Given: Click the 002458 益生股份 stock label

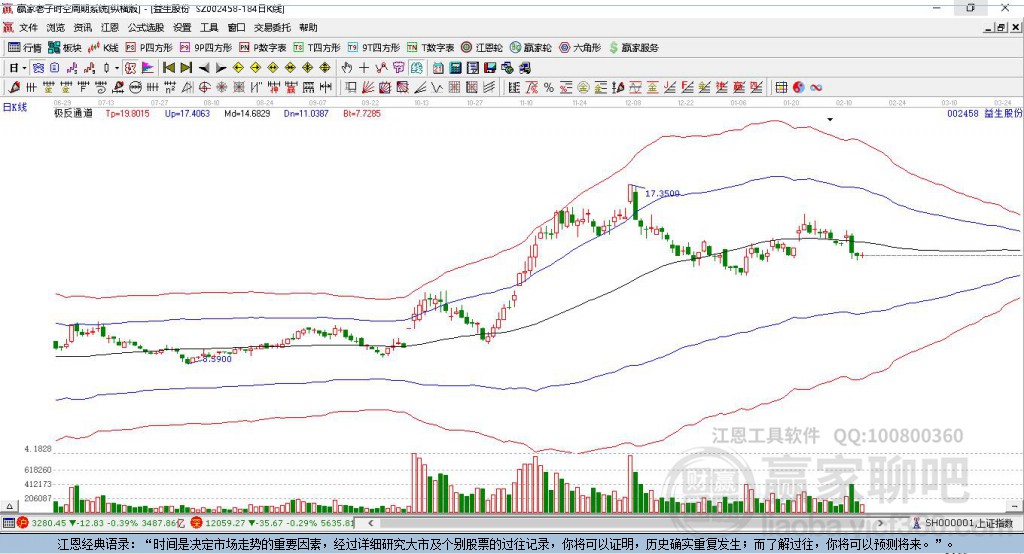Looking at the screenshot, I should coord(984,113).
